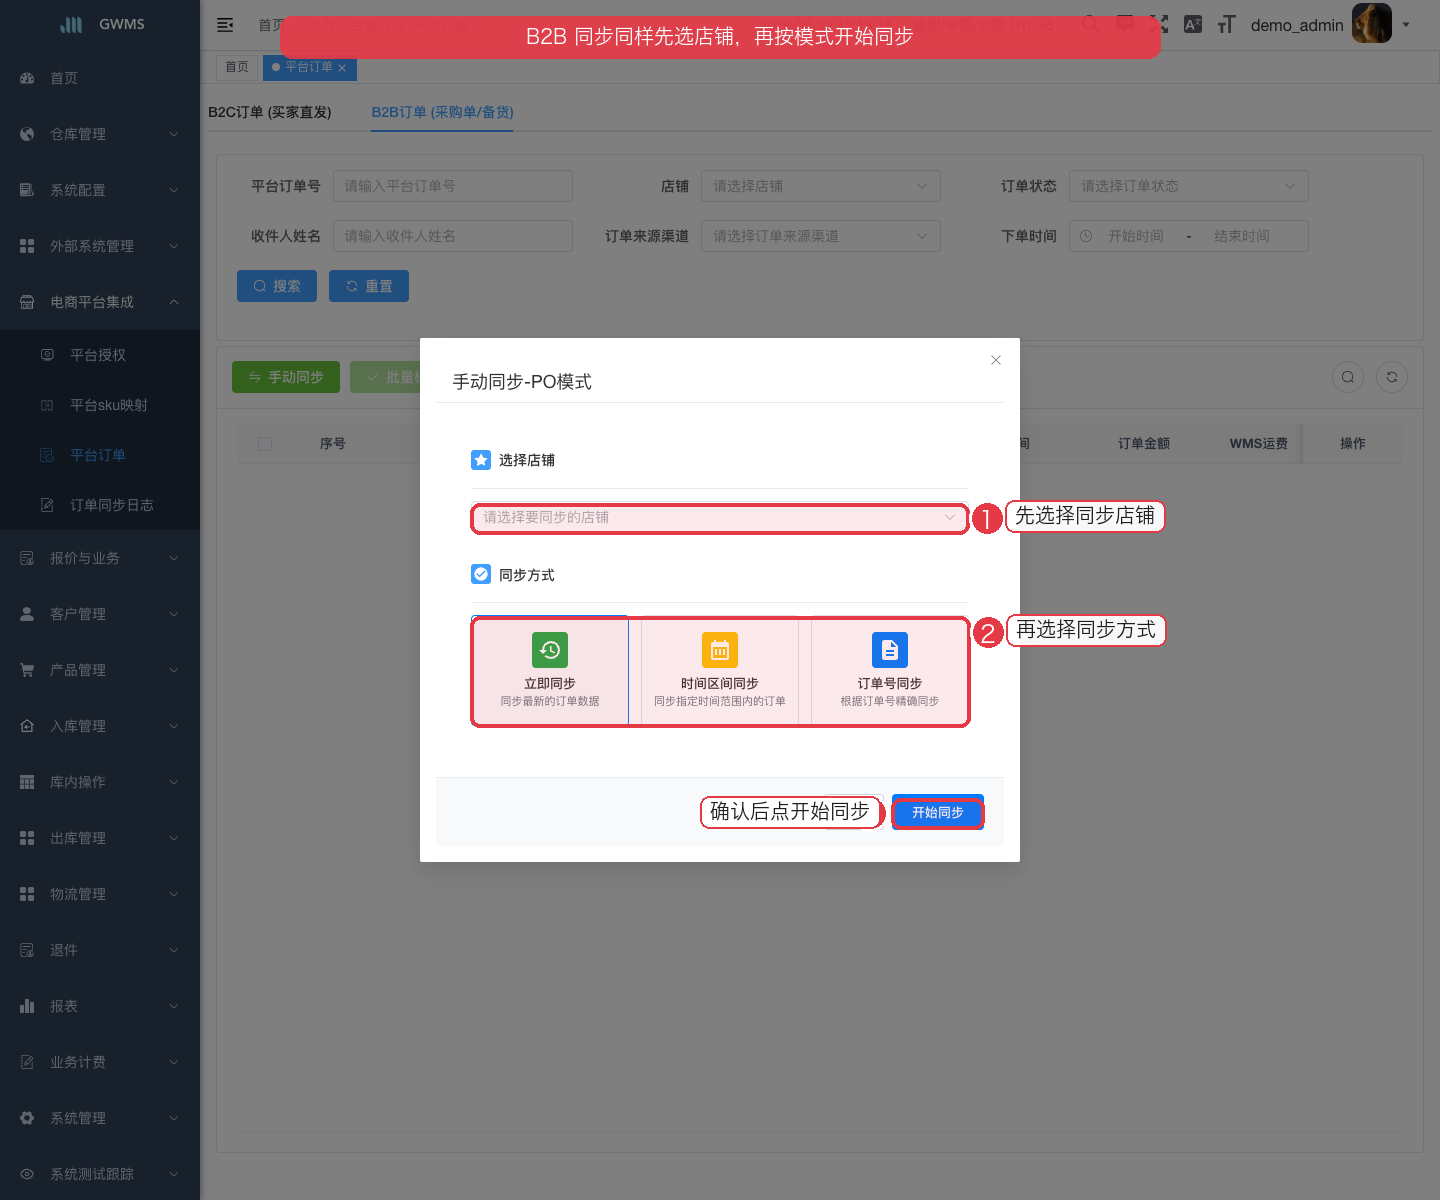Viewport: 1440px width, 1200px height.
Task: Expand 系统管理 sidebar menu
Action: (x=100, y=1118)
